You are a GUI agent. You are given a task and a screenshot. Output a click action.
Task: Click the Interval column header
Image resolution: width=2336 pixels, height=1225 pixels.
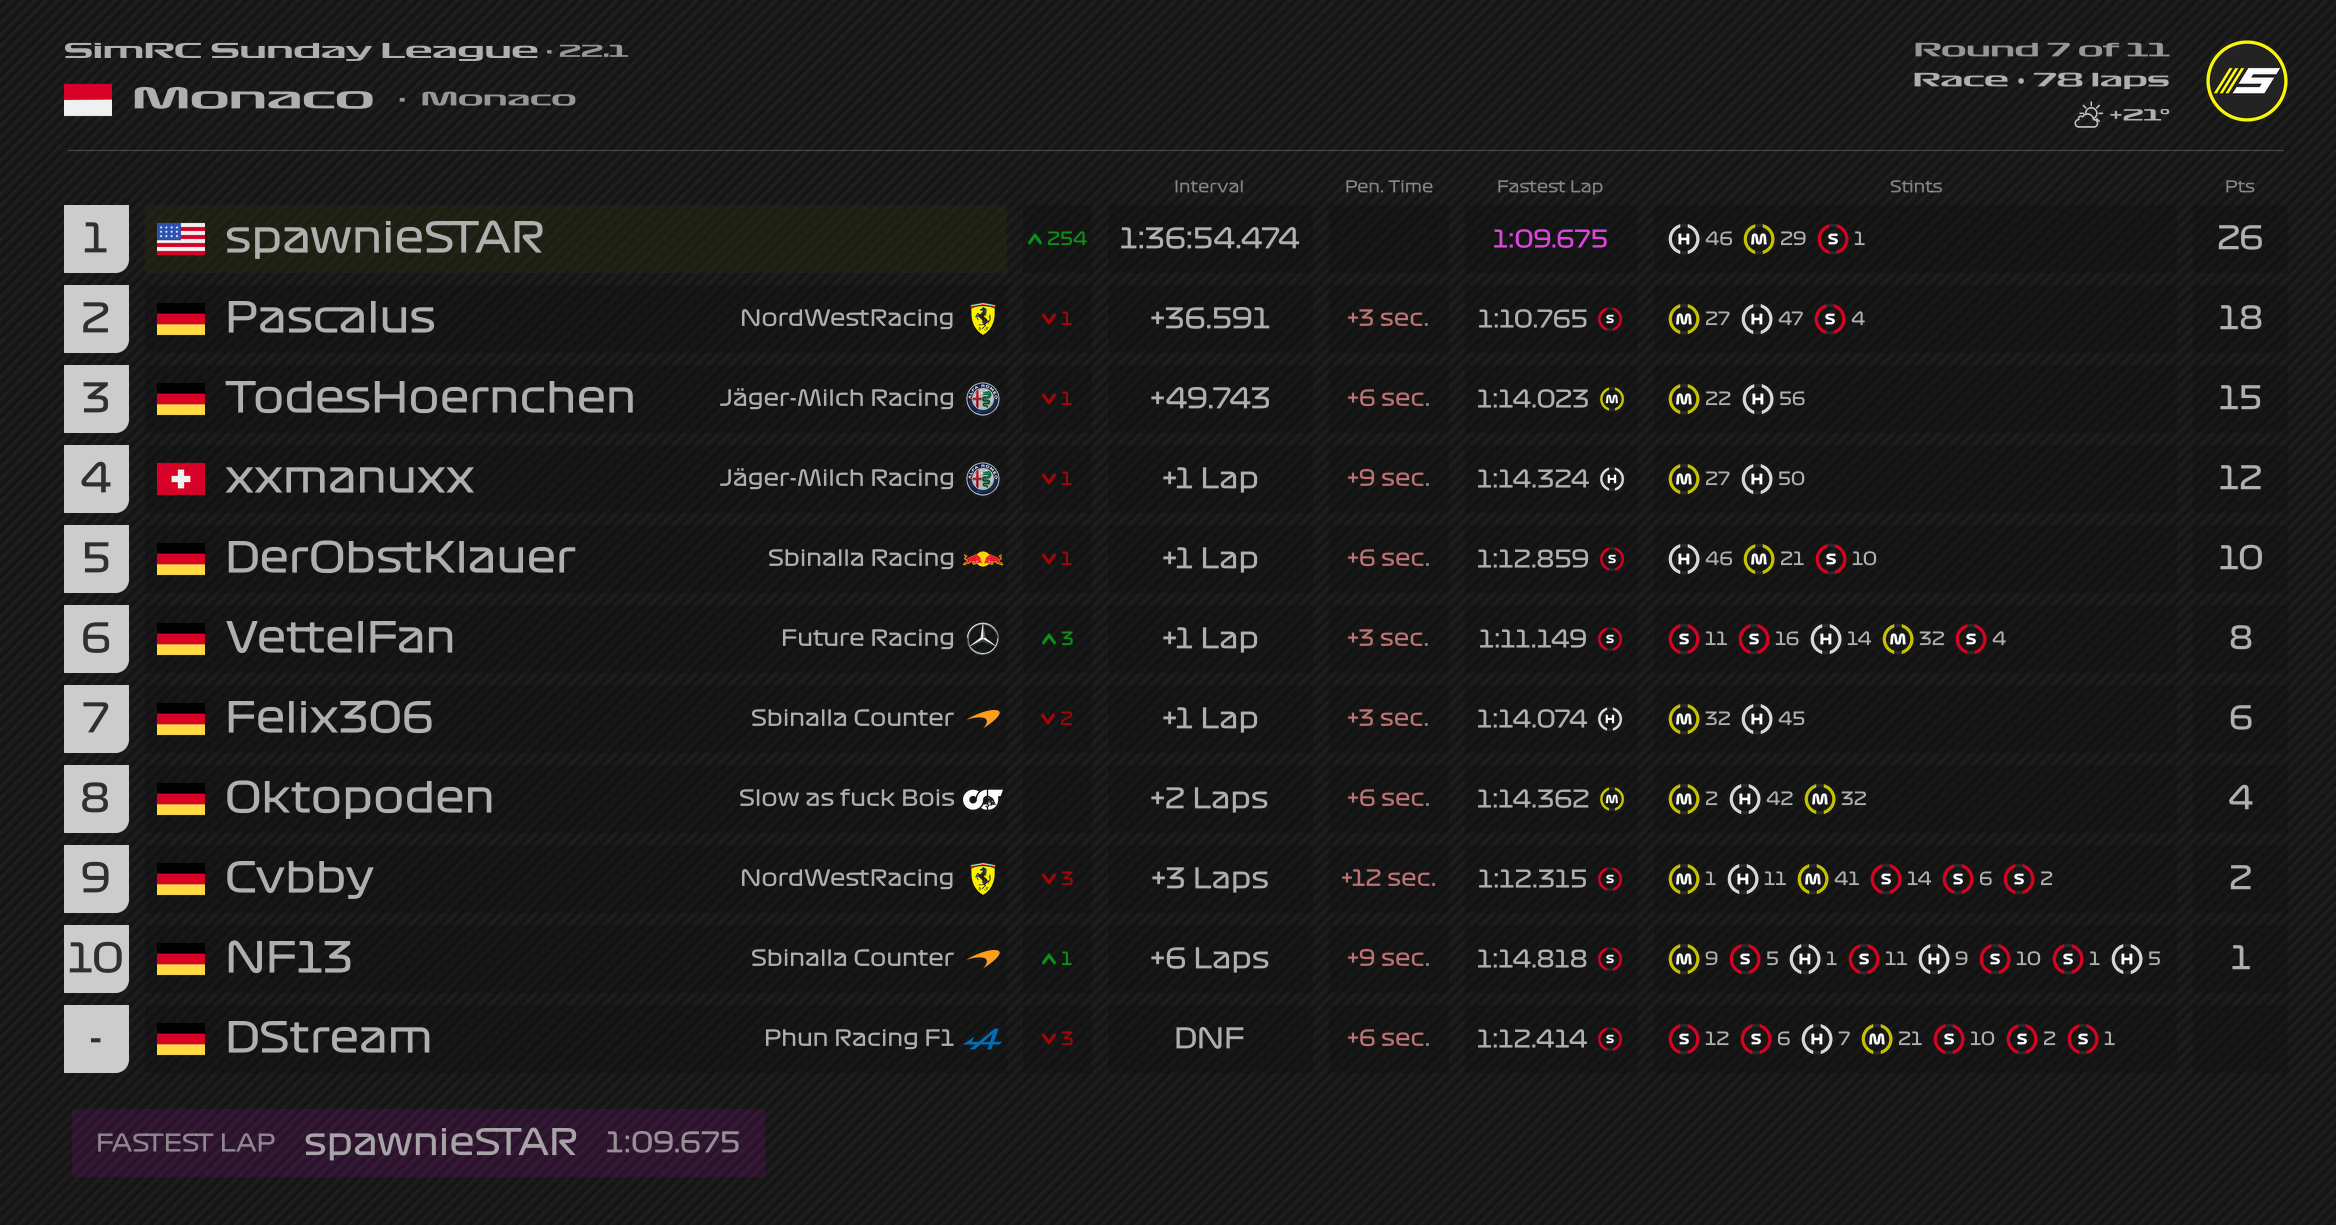coord(1208,186)
